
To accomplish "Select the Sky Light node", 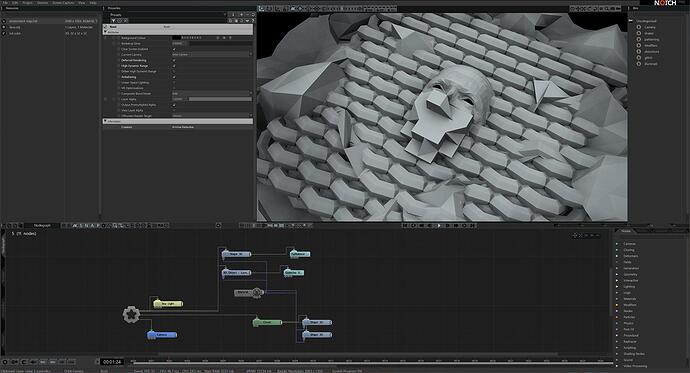I will pos(168,304).
